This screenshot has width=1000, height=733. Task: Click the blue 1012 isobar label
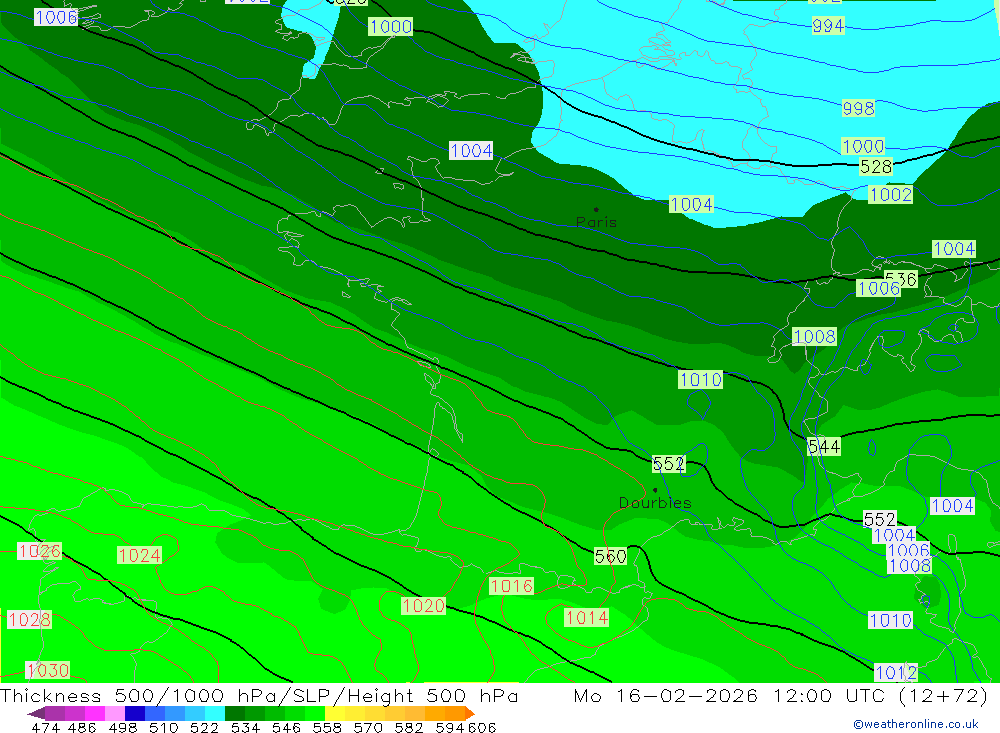[895, 672]
